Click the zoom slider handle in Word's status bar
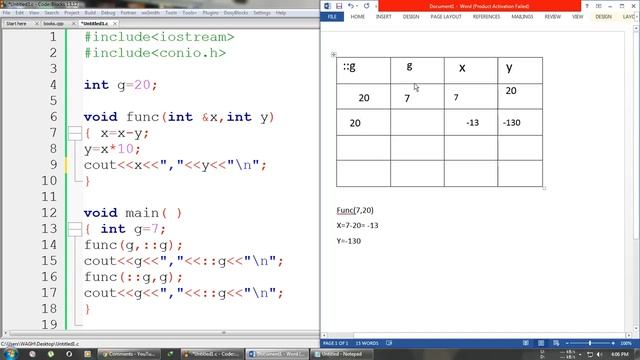Screen dimensions: 640x360 pyautogui.click(x=590, y=343)
